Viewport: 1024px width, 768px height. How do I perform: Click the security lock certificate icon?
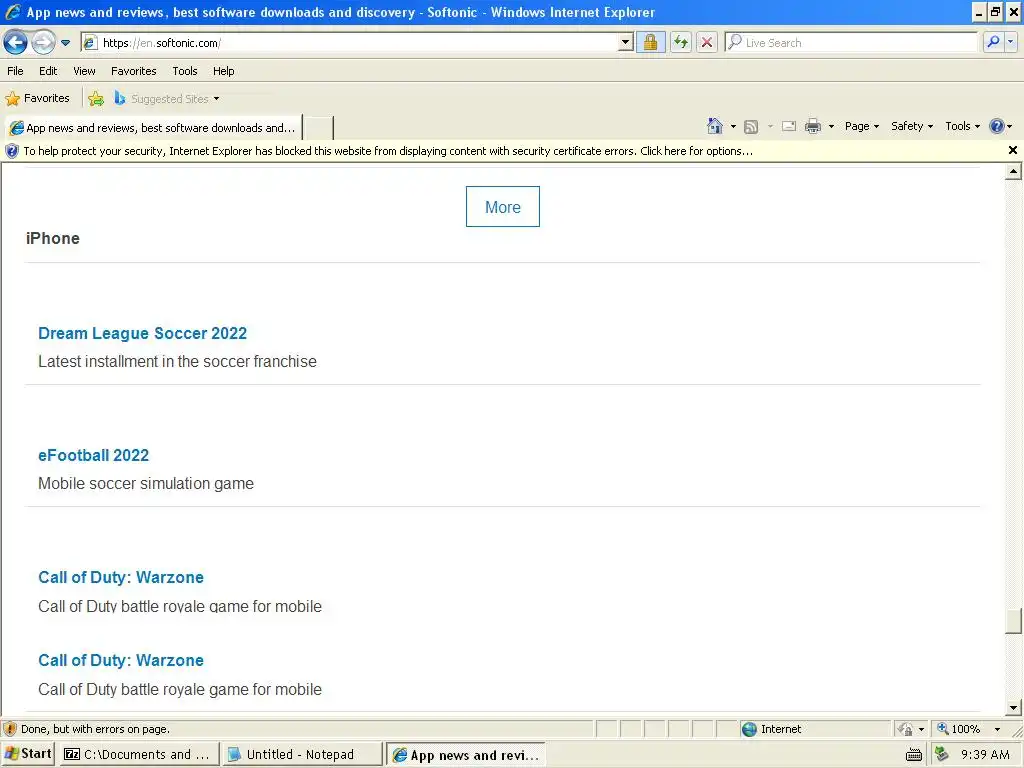pos(650,43)
